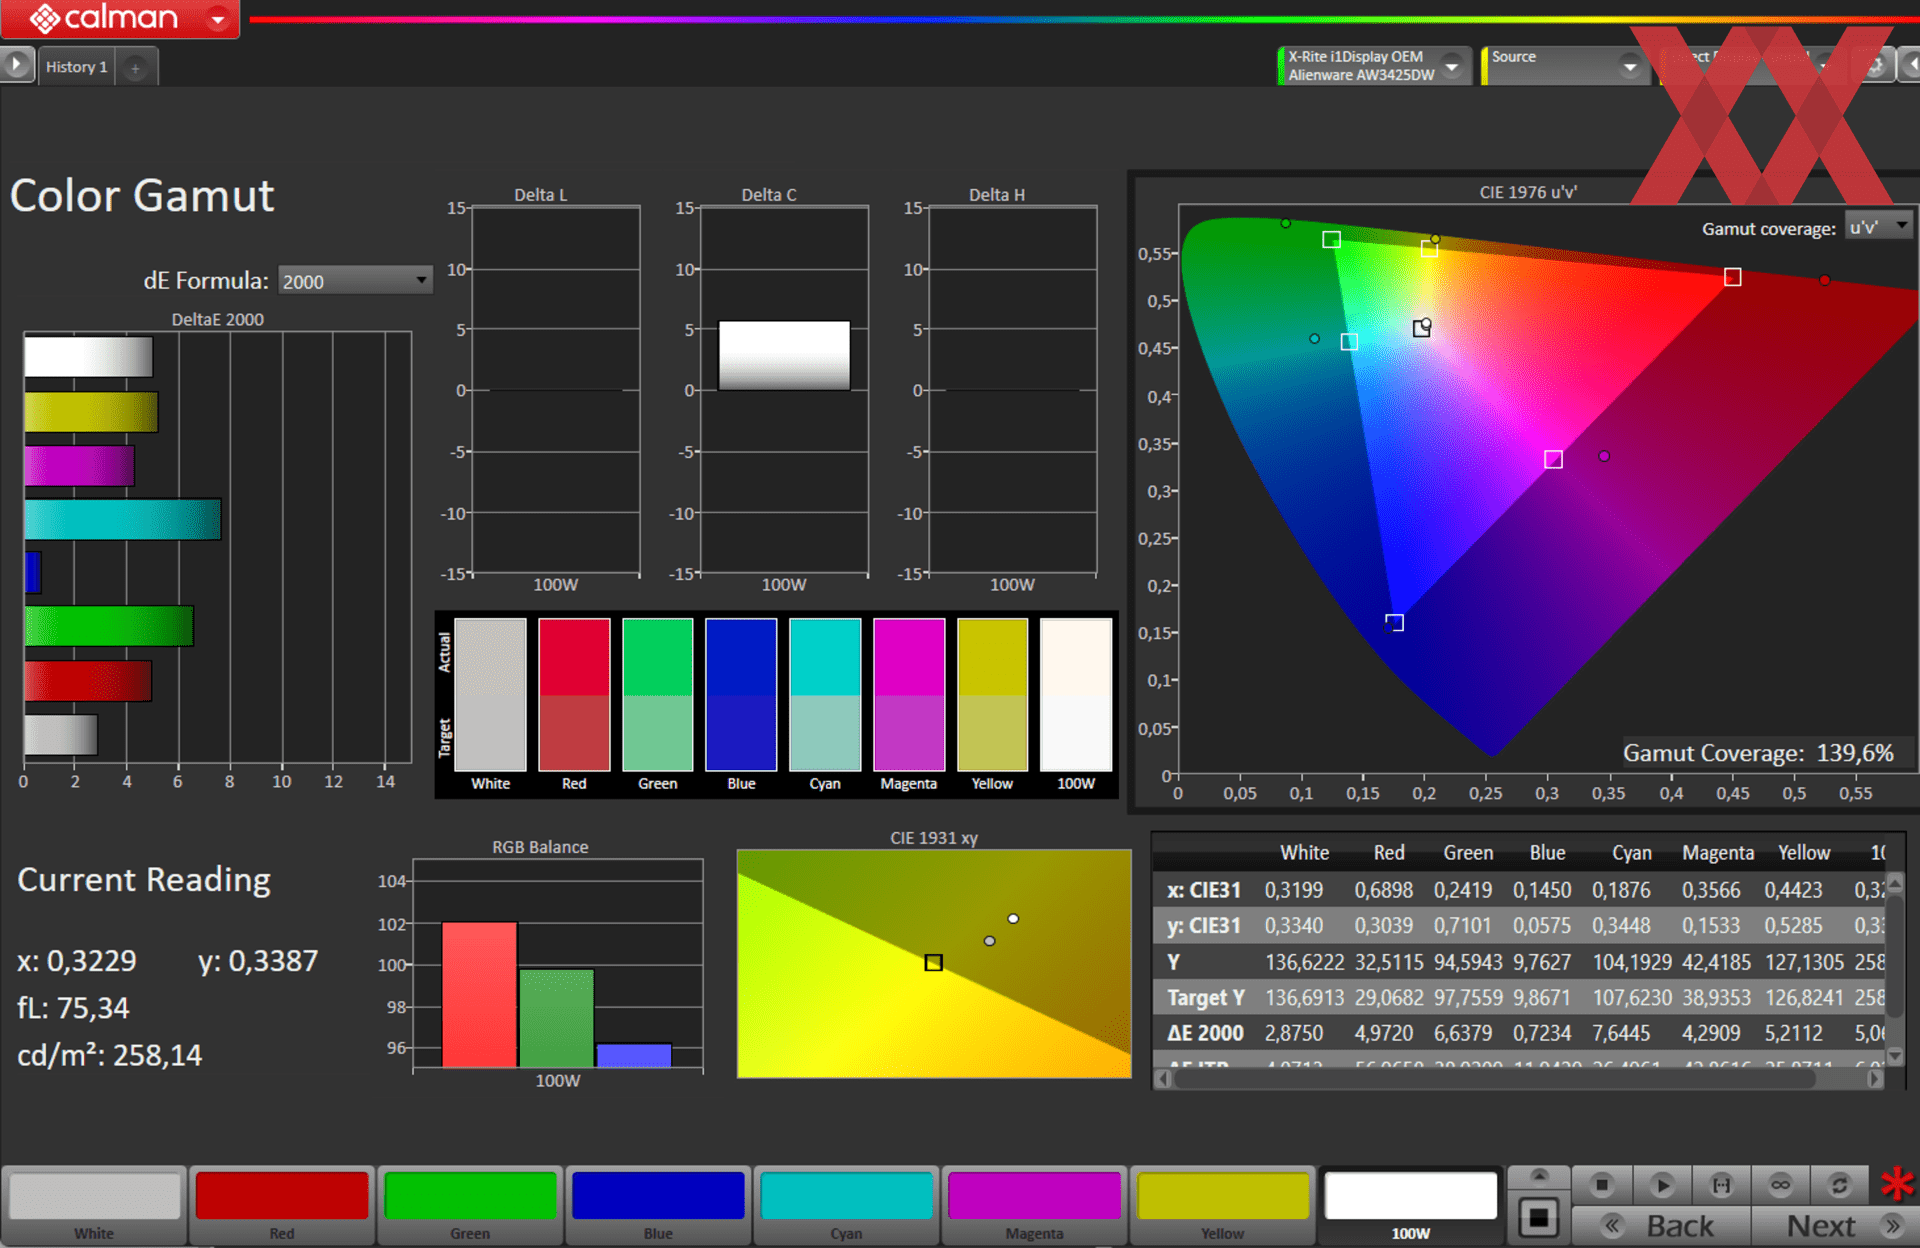Expand the Gamut coverage u'v' dropdown
This screenshot has height=1248, width=1920.
click(1879, 227)
